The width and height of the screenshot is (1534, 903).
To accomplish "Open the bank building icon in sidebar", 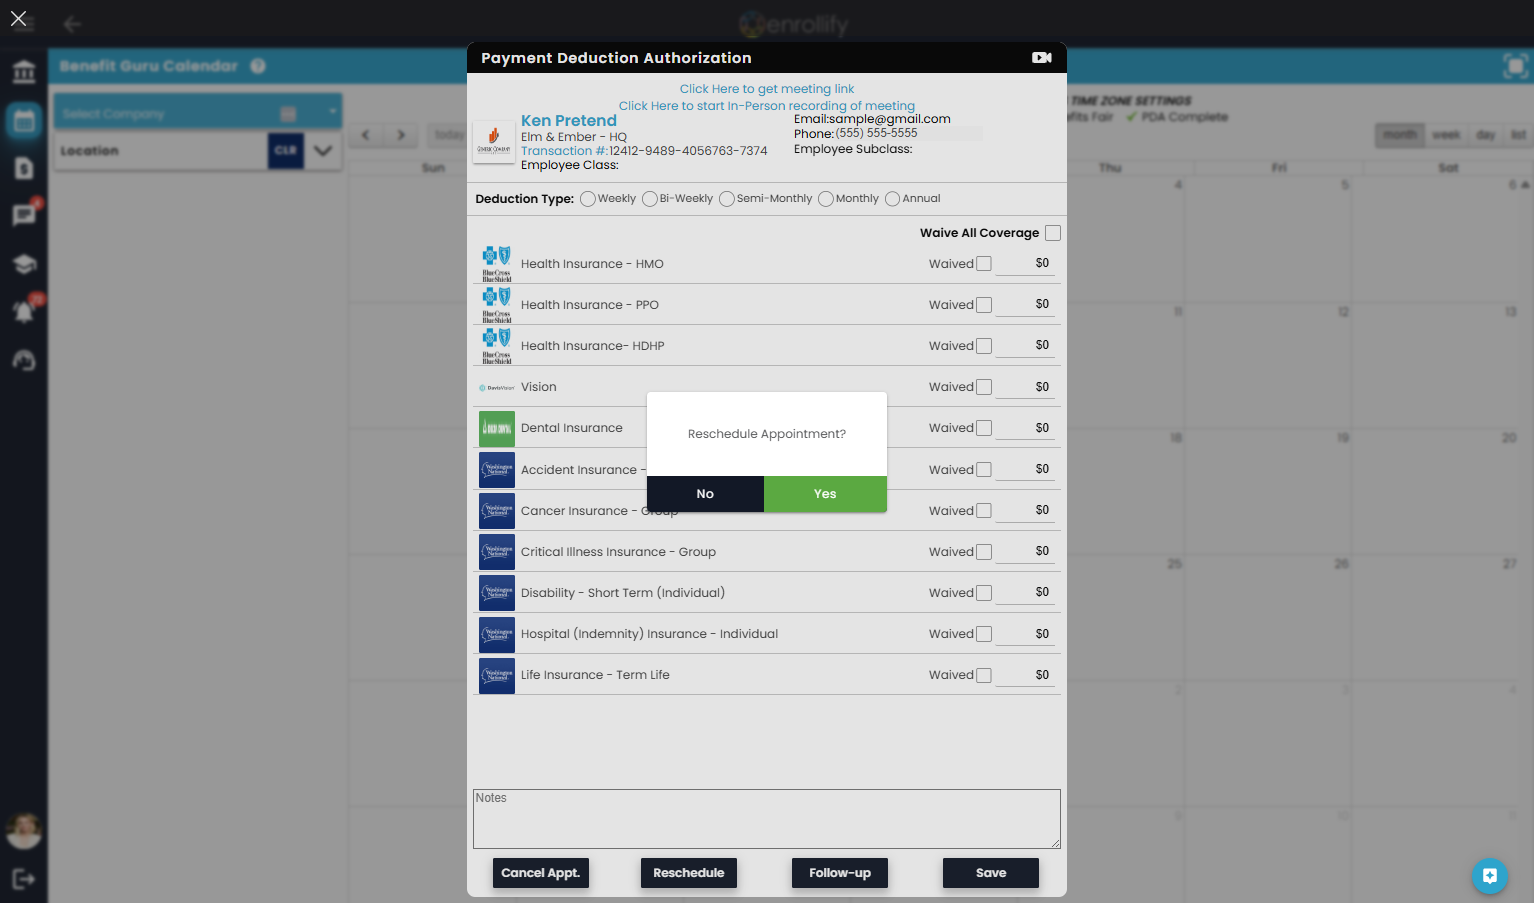I will coord(24,72).
